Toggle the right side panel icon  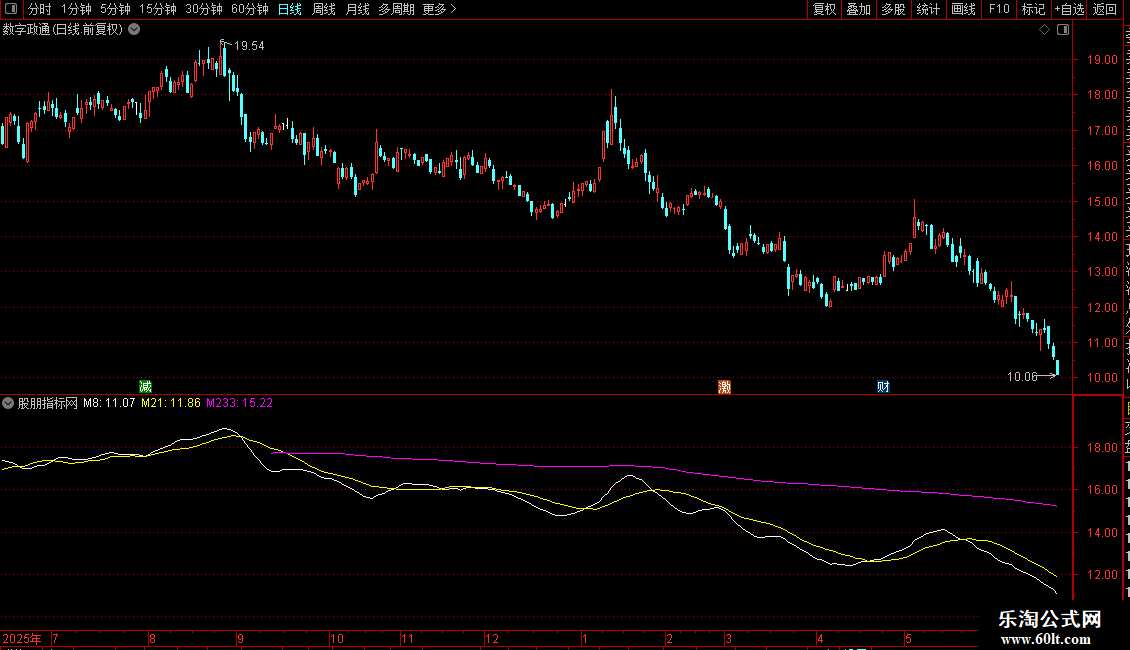(x=1063, y=30)
